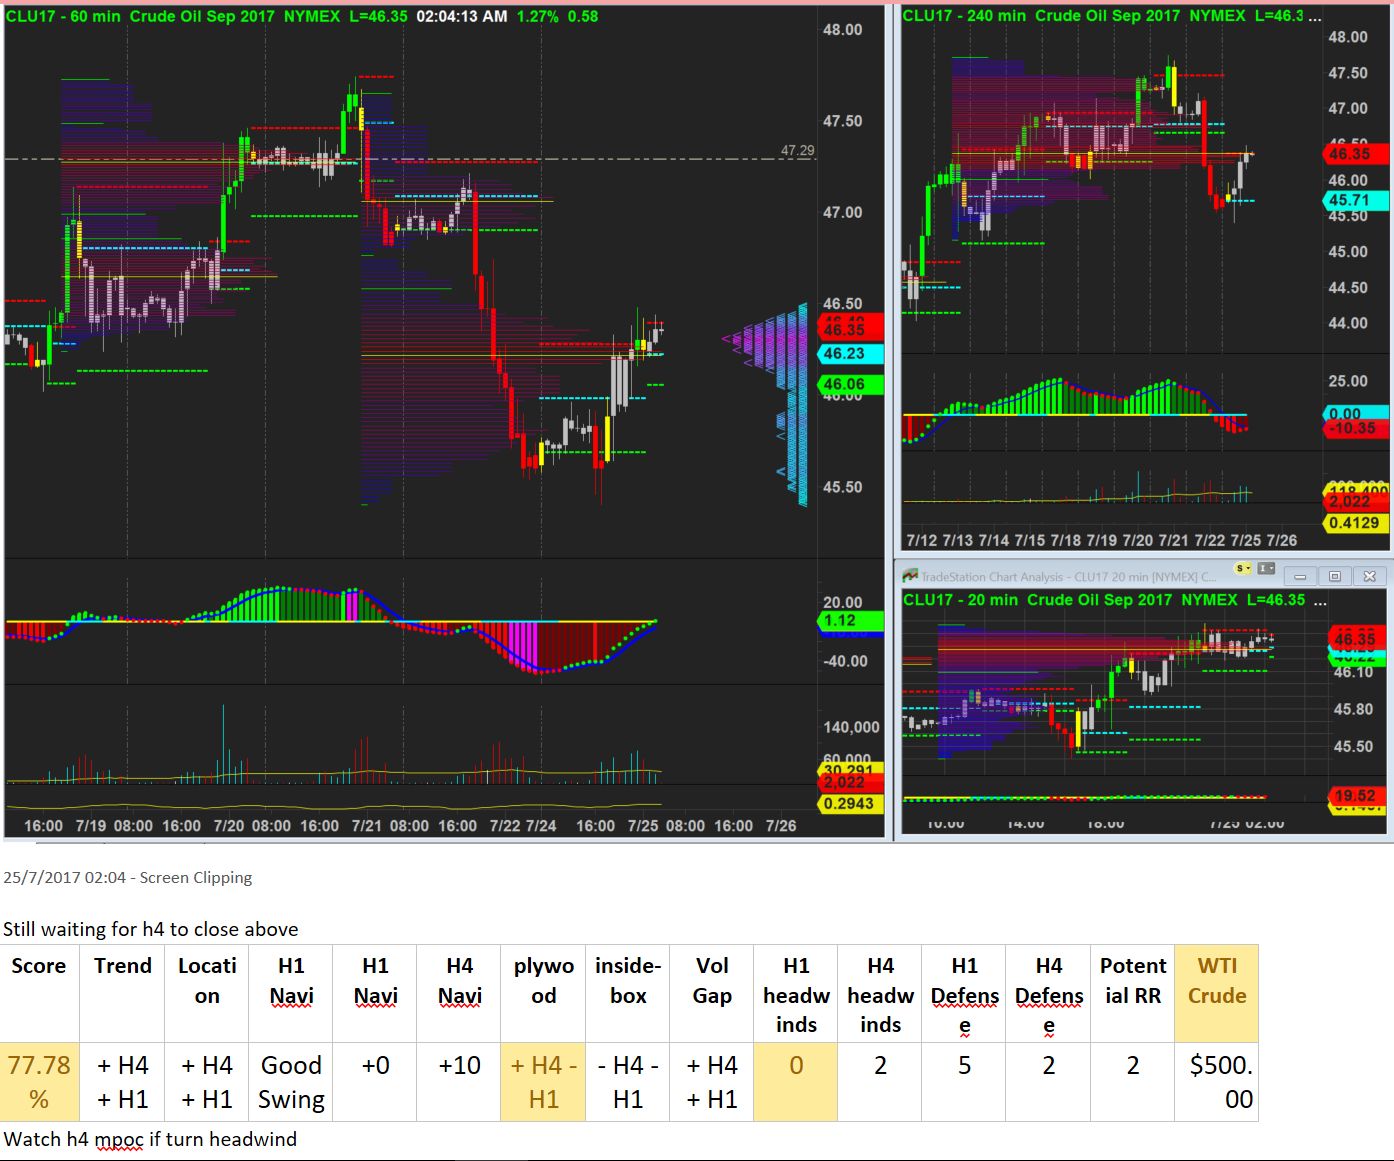Minimize the 20 min chart window

point(1300,576)
